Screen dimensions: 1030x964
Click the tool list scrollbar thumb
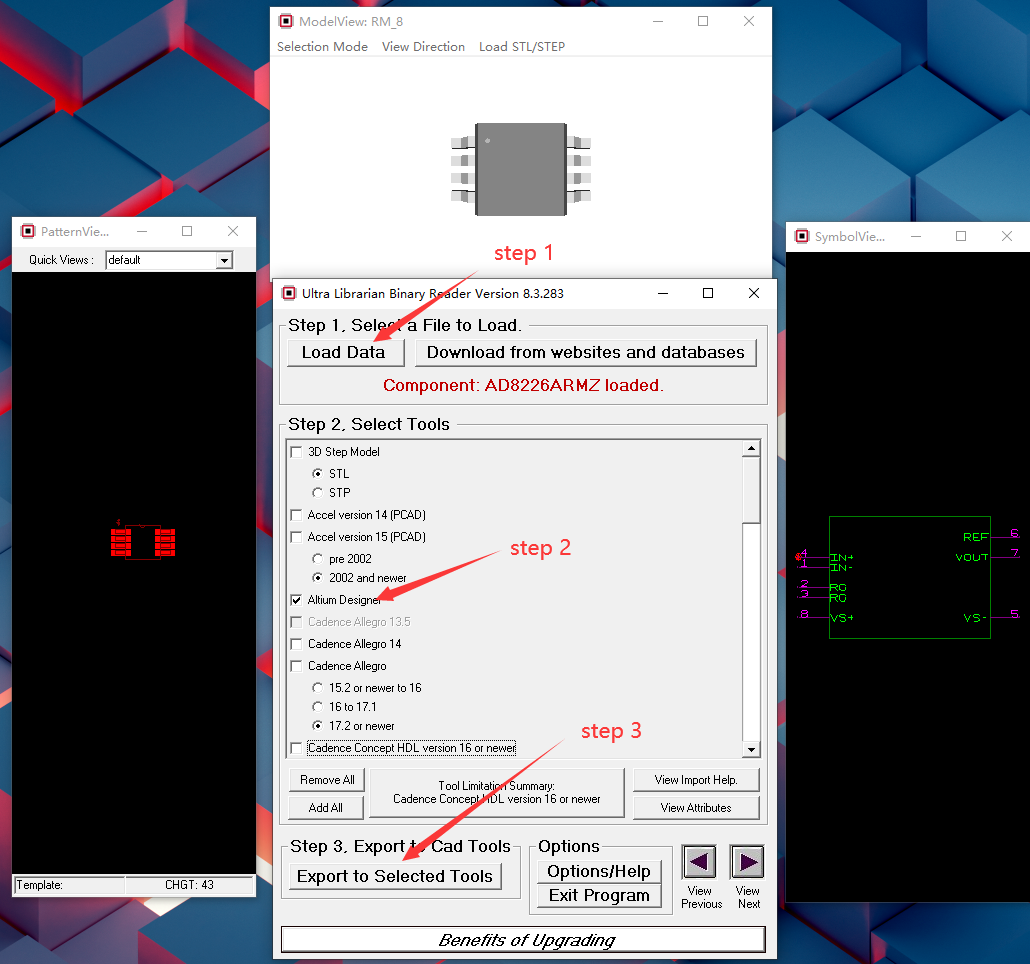(x=751, y=491)
